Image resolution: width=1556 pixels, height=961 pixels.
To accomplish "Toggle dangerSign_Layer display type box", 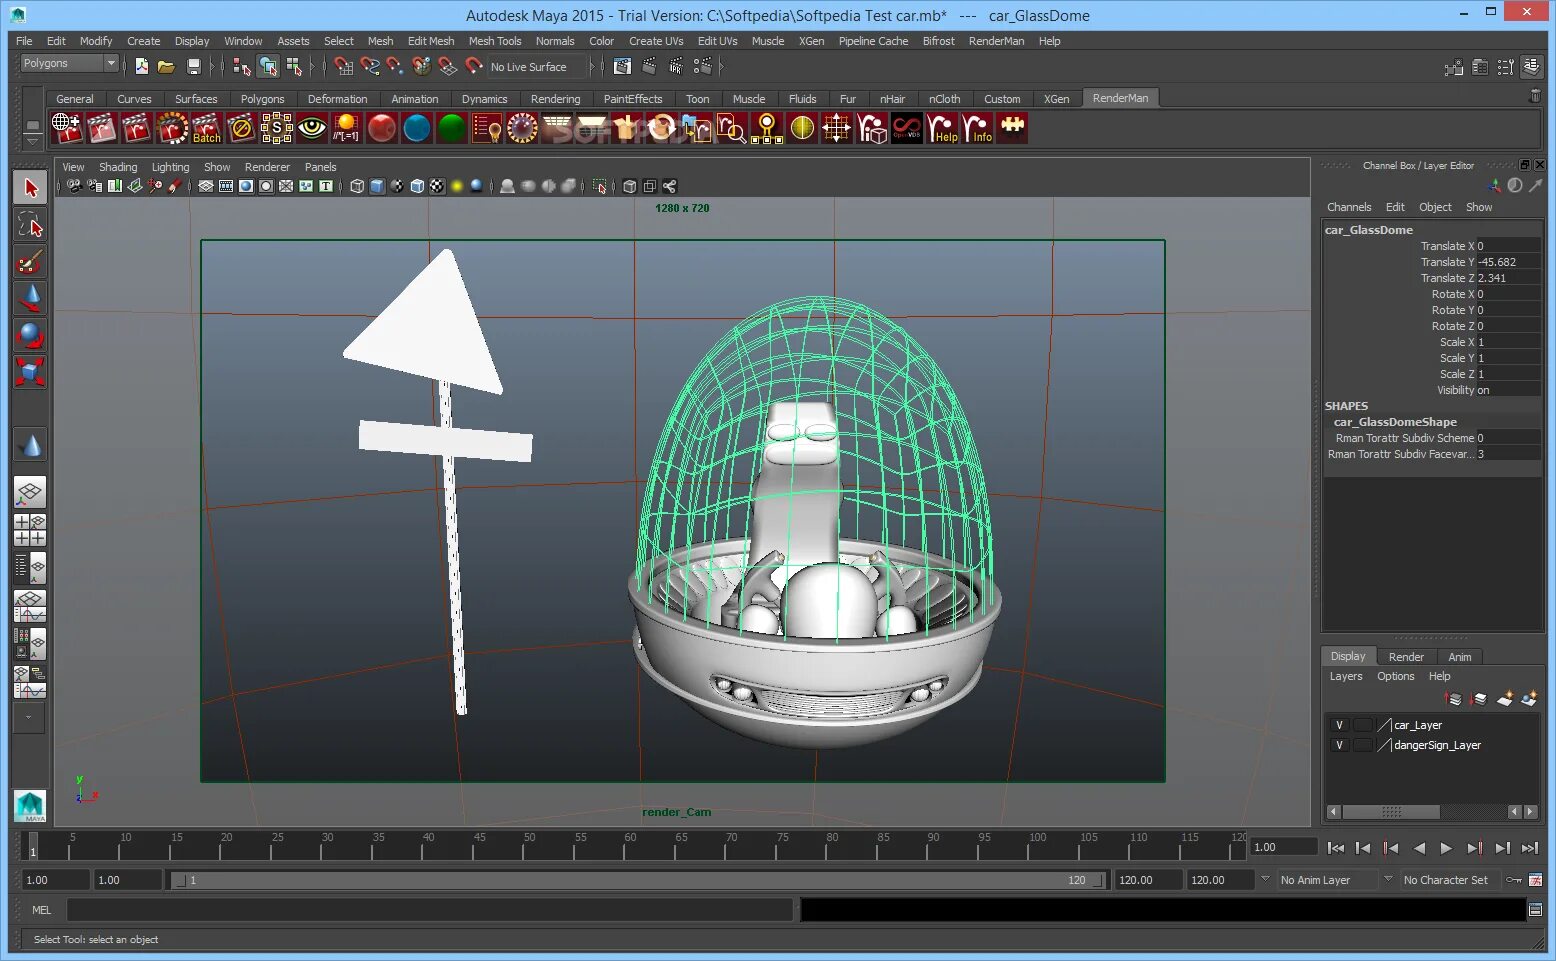I will (1362, 745).
